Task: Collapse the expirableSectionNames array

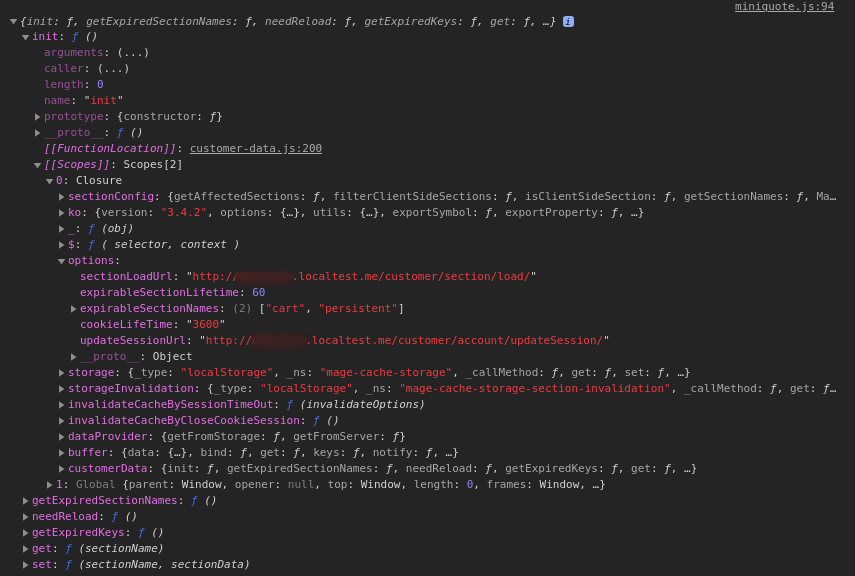Action: [73, 308]
